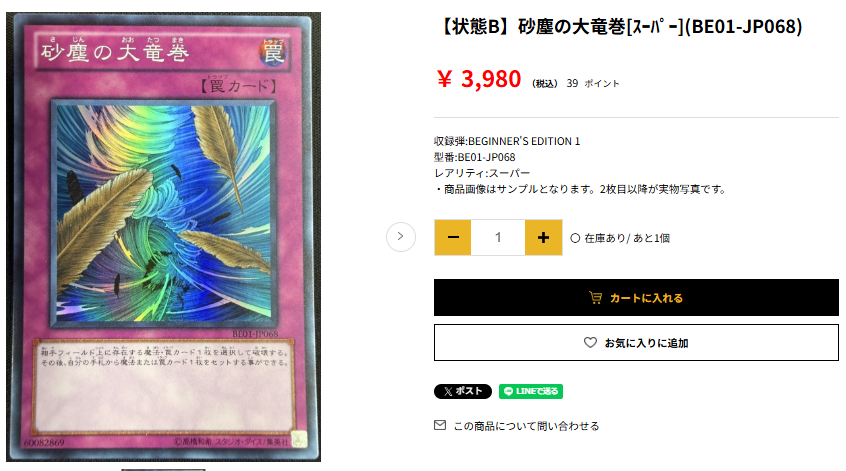Viewport: 846px width, 471px height.
Task: Increase quantity with the plus button
Action: point(543,237)
